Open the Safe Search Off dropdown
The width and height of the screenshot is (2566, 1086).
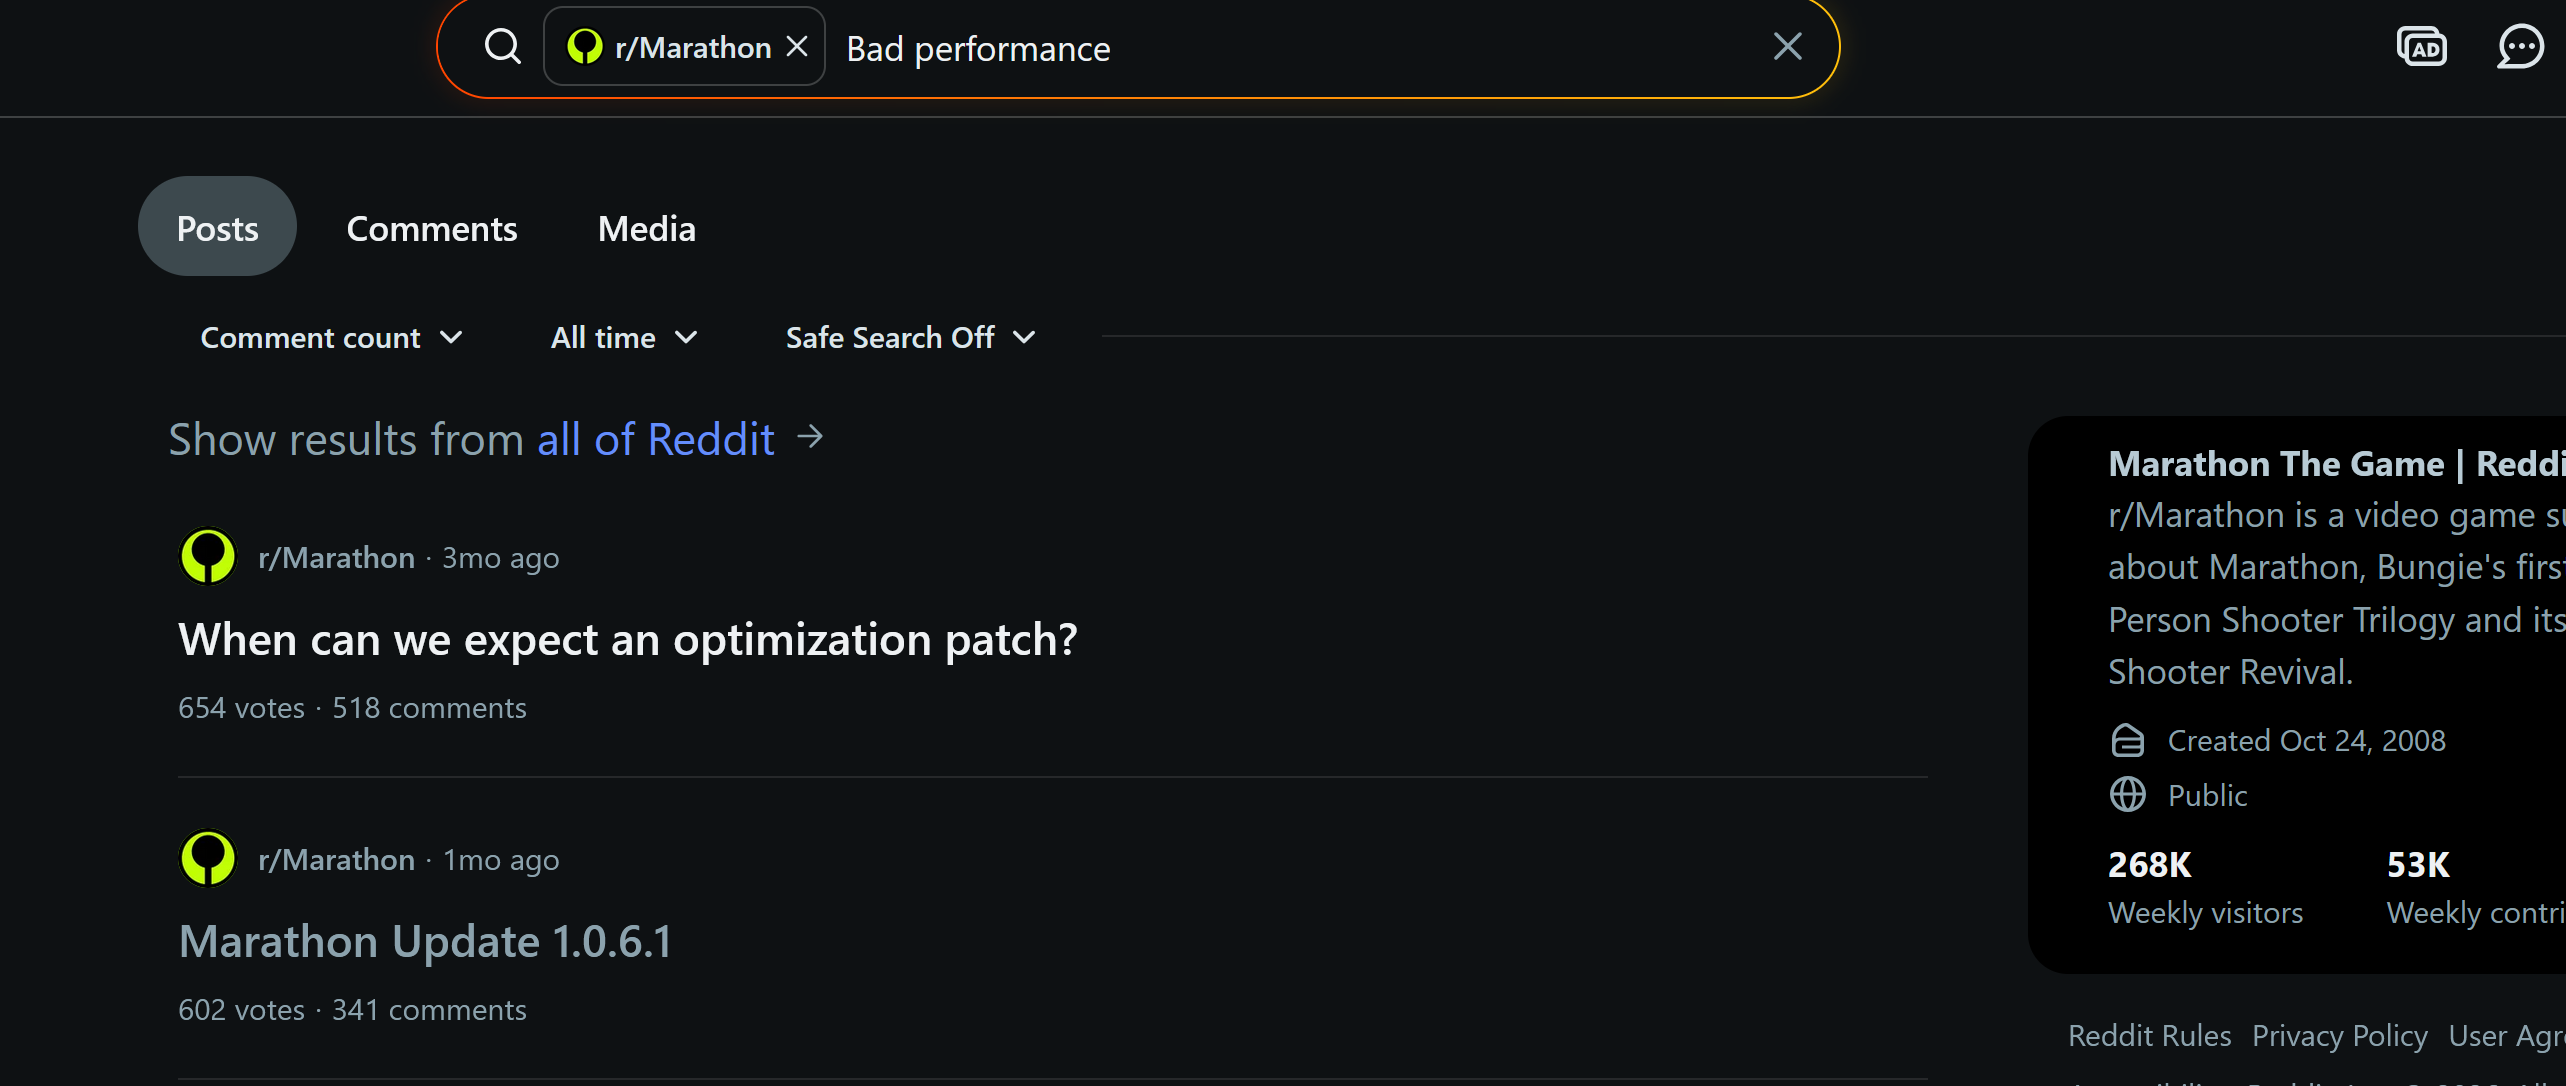pos(910,338)
